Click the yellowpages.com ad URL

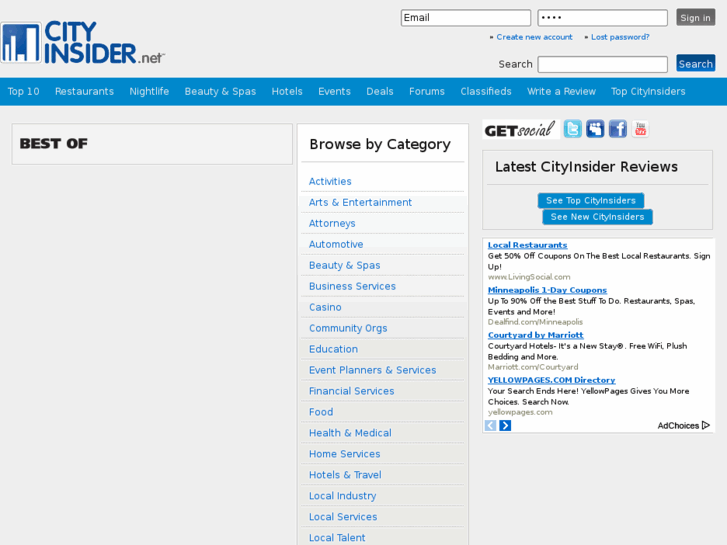520,412
